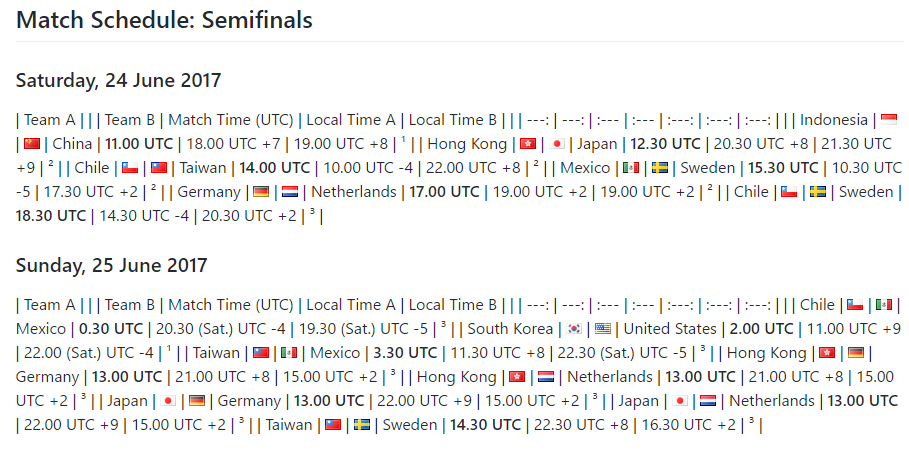Click the bold 11.00 UTC match time
This screenshot has height=451, width=909.
(x=139, y=144)
